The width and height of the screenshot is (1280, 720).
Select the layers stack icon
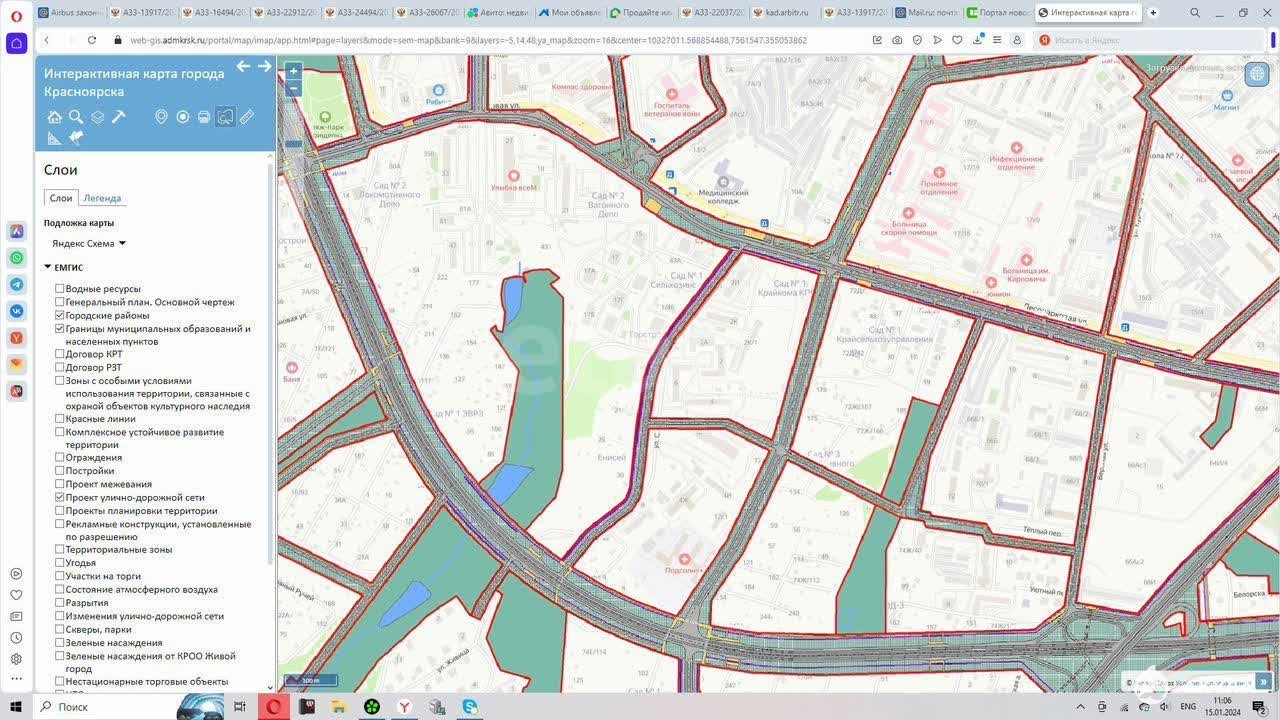97,117
